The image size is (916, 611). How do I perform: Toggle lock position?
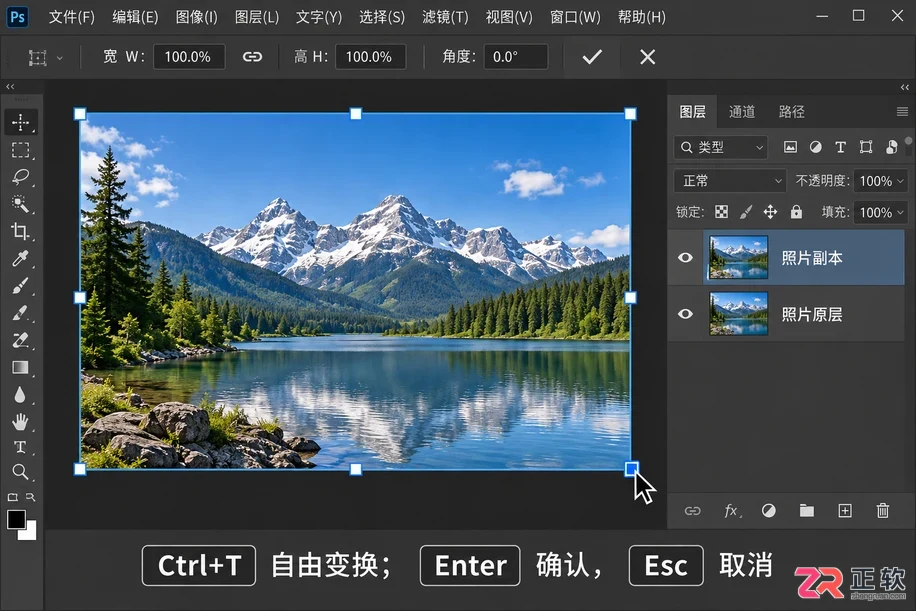coord(771,212)
